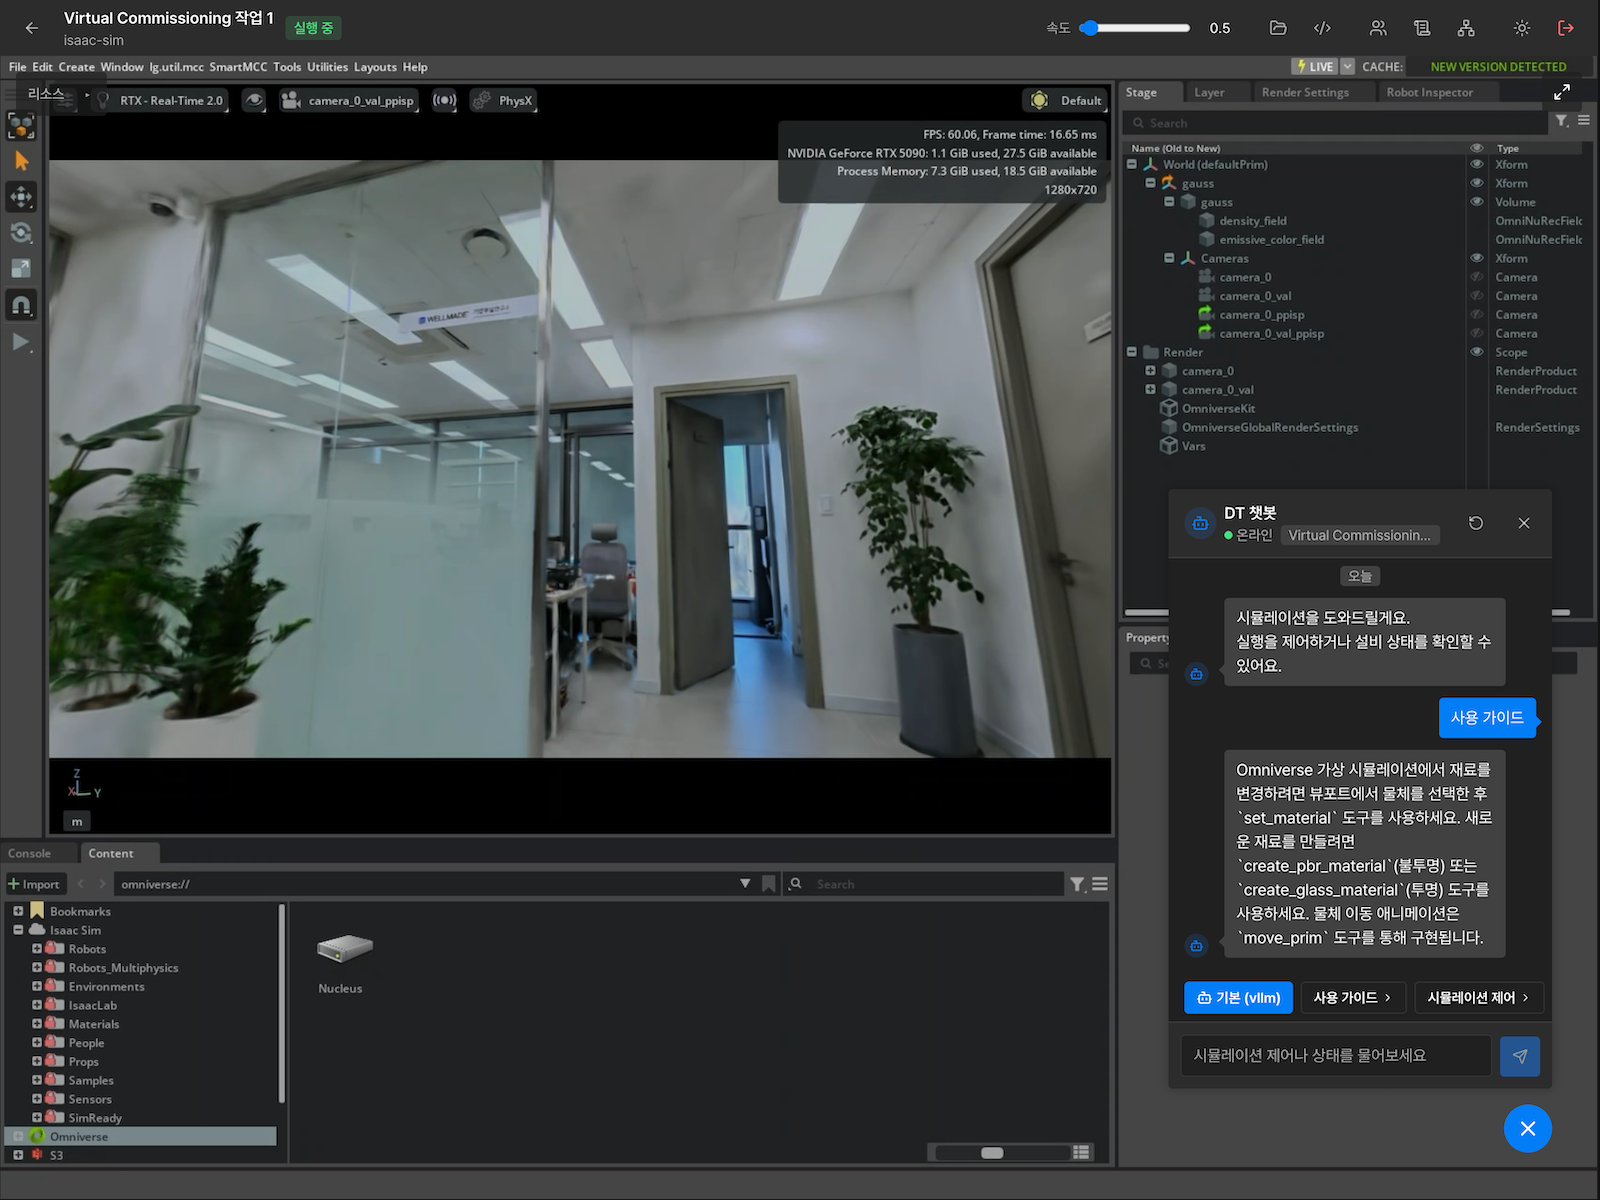
Task: Toggle visibility of Render scope
Action: point(1477,352)
